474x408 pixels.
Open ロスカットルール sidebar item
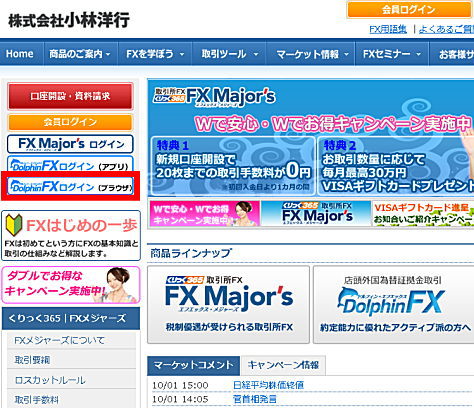coord(71,380)
